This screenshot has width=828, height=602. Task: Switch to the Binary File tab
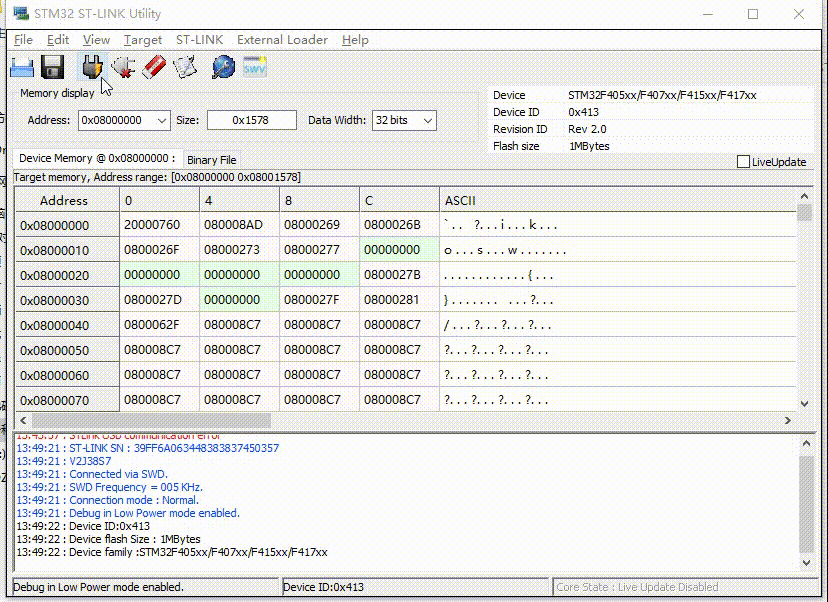click(x=211, y=160)
